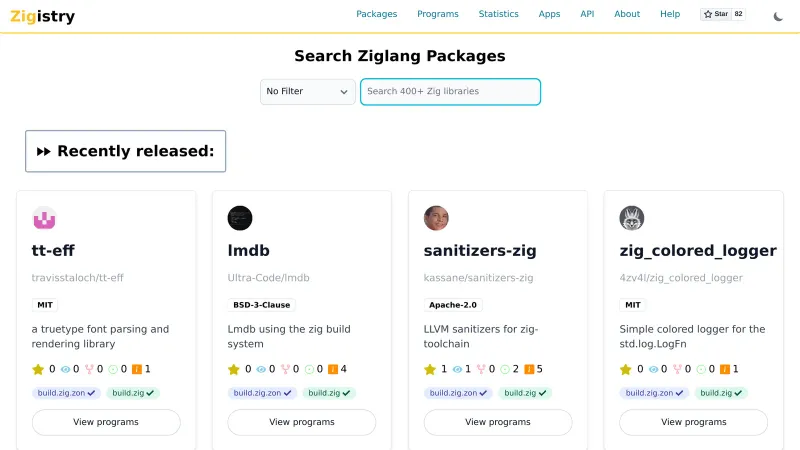
Task: Click the watchers eye icon on lmdb card
Action: point(261,369)
